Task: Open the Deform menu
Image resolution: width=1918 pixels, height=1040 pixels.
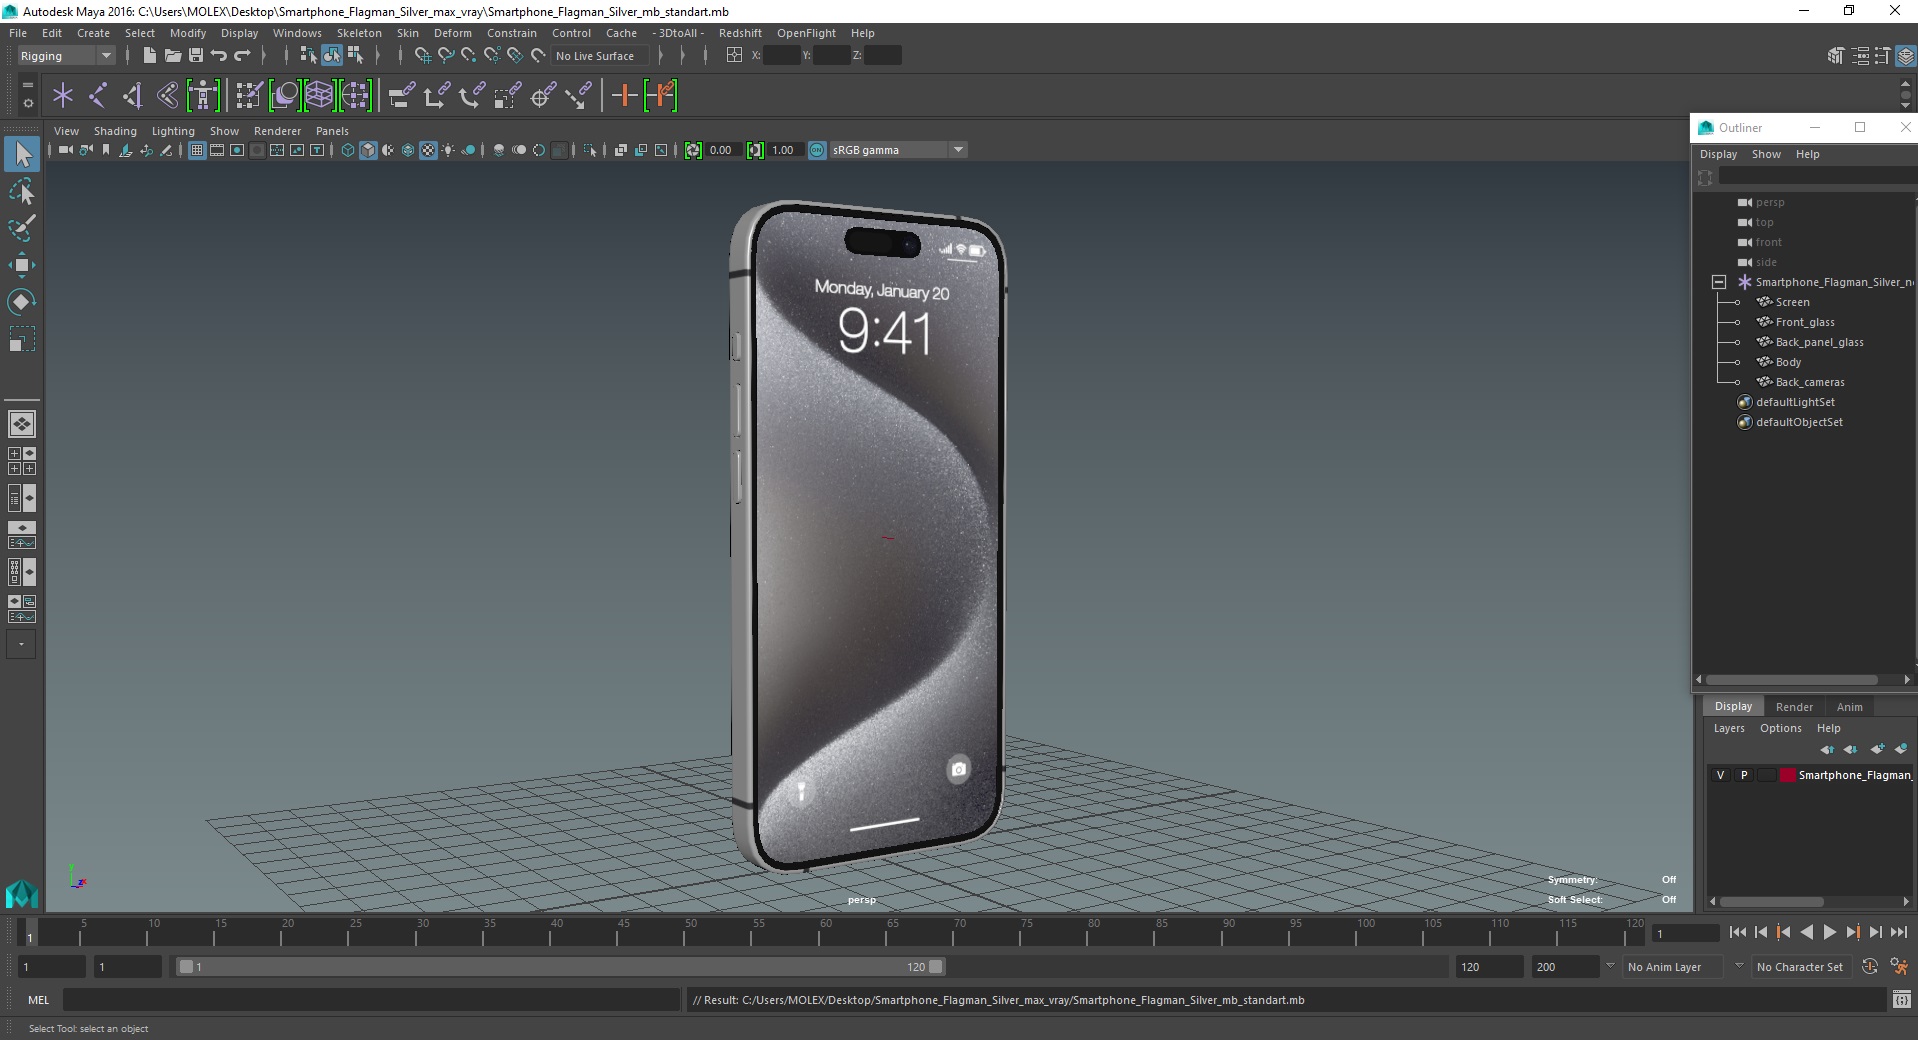Action: 452,33
